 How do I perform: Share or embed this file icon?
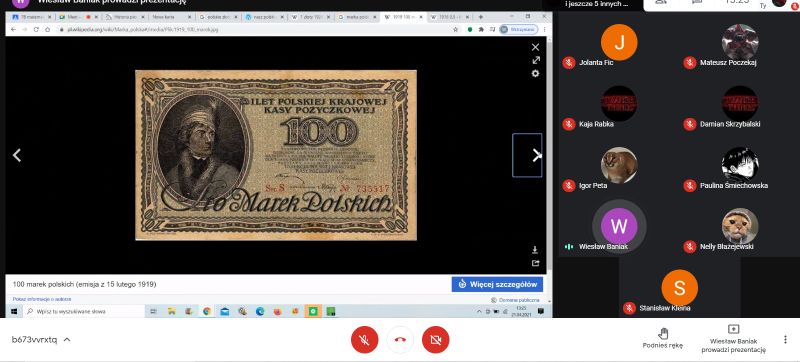click(x=535, y=263)
